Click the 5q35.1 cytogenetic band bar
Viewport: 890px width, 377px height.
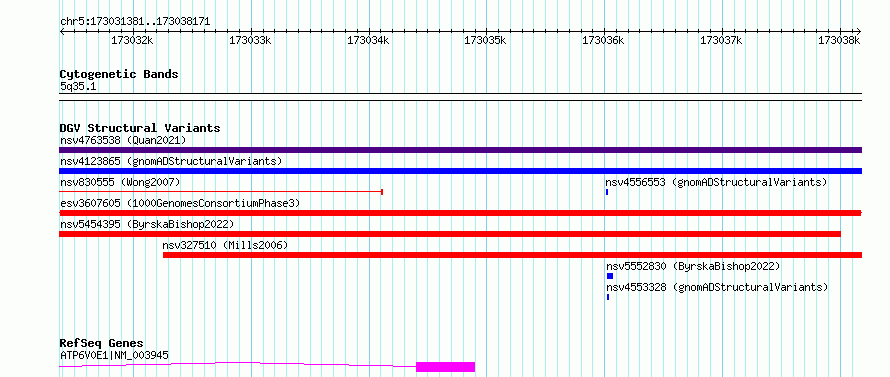[x=460, y=97]
